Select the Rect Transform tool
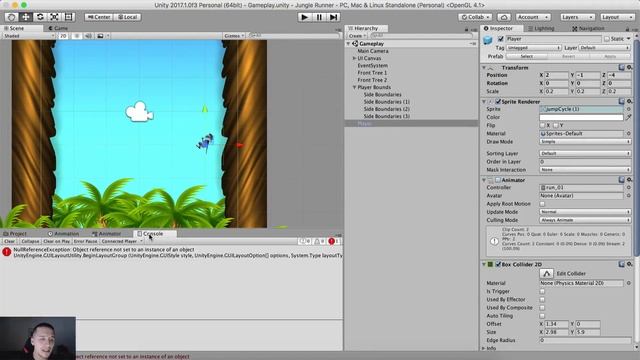The height and width of the screenshot is (360, 640). point(69,17)
